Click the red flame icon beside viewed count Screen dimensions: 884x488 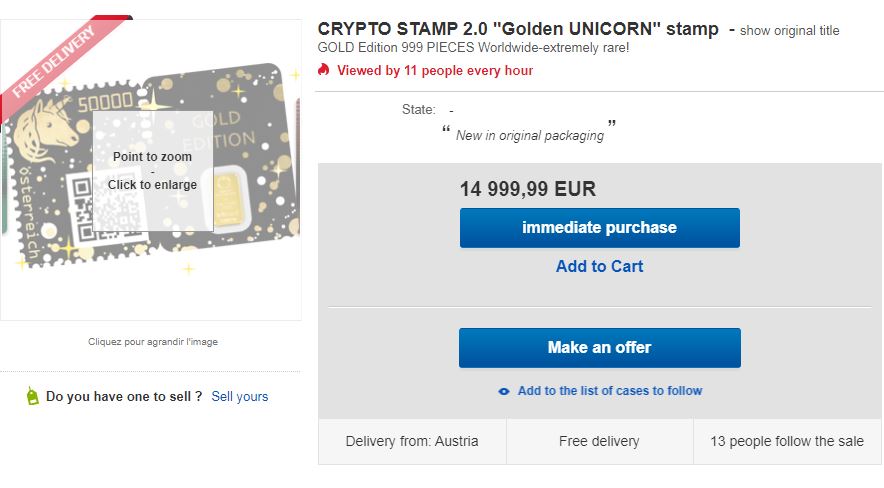click(323, 70)
